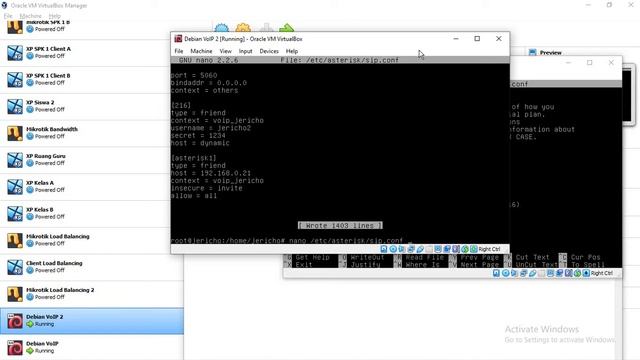Open the Input menu in Debian VoIP 2 window
This screenshot has height=360, width=640.
tap(245, 51)
